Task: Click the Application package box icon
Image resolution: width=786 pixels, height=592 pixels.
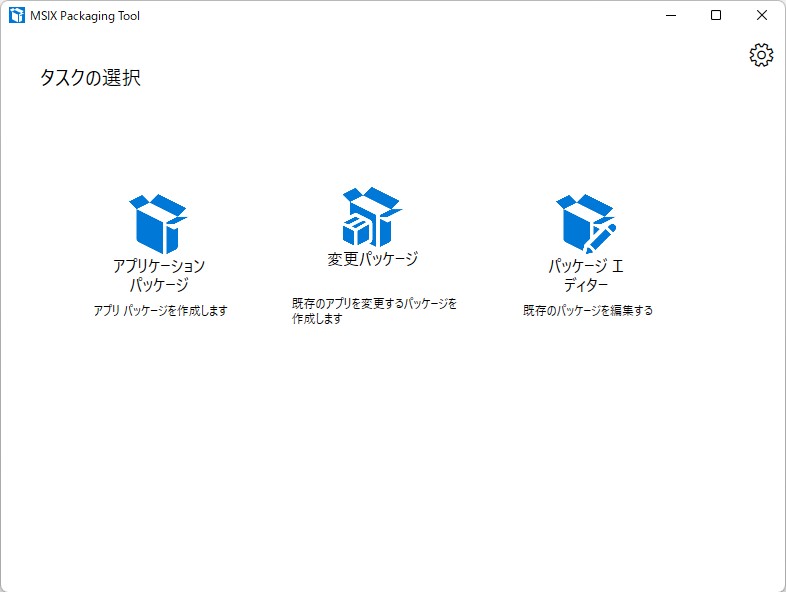Action: pos(158,224)
